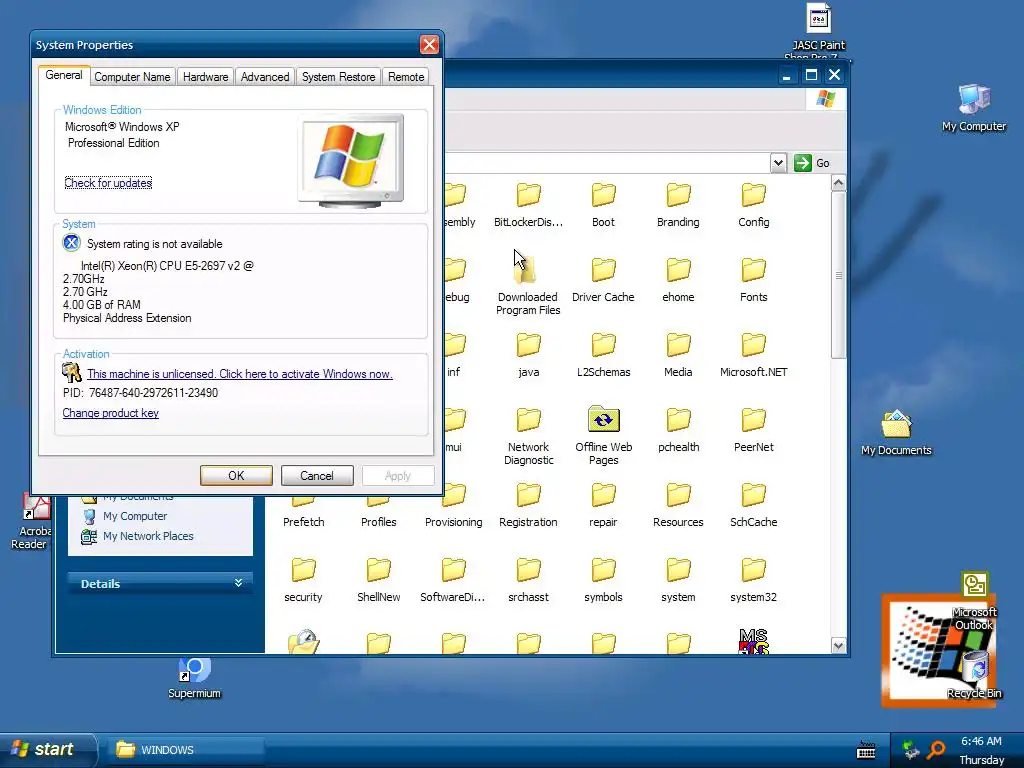The width and height of the screenshot is (1024, 768).
Task: Click the WINDOWS taskbar button
Action: pyautogui.click(x=185, y=750)
